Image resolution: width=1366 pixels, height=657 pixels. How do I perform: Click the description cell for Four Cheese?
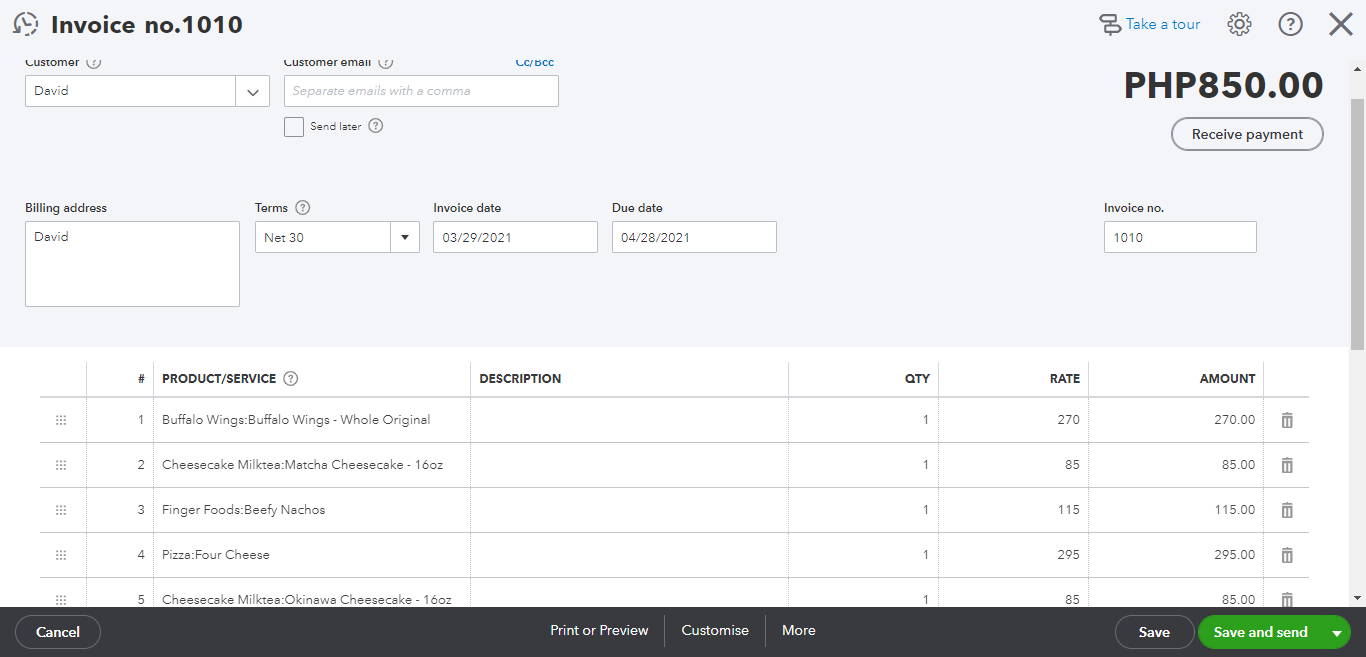click(630, 555)
